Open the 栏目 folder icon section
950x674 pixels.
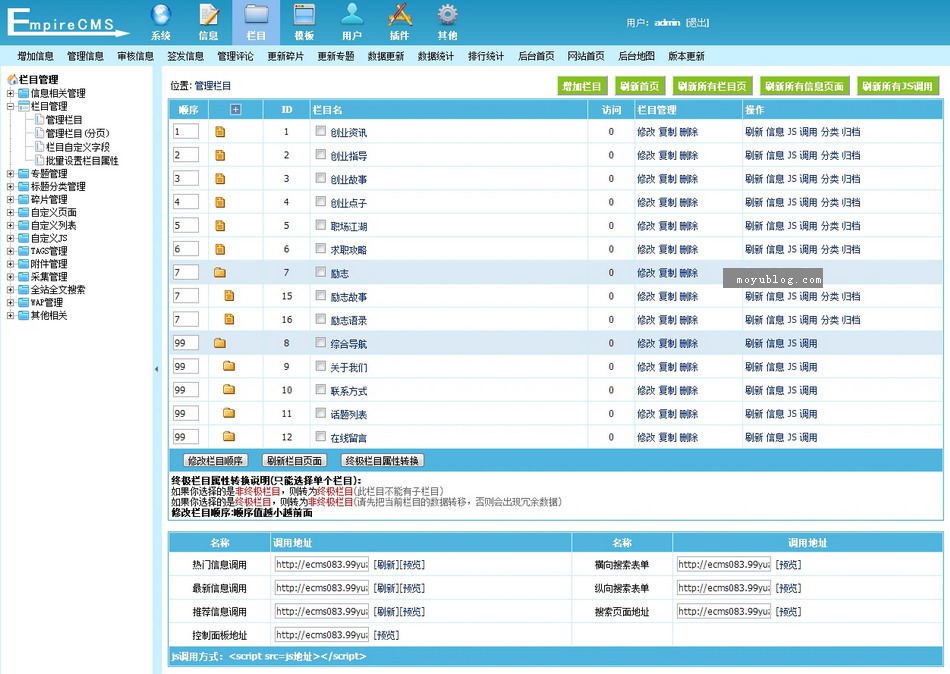[256, 22]
